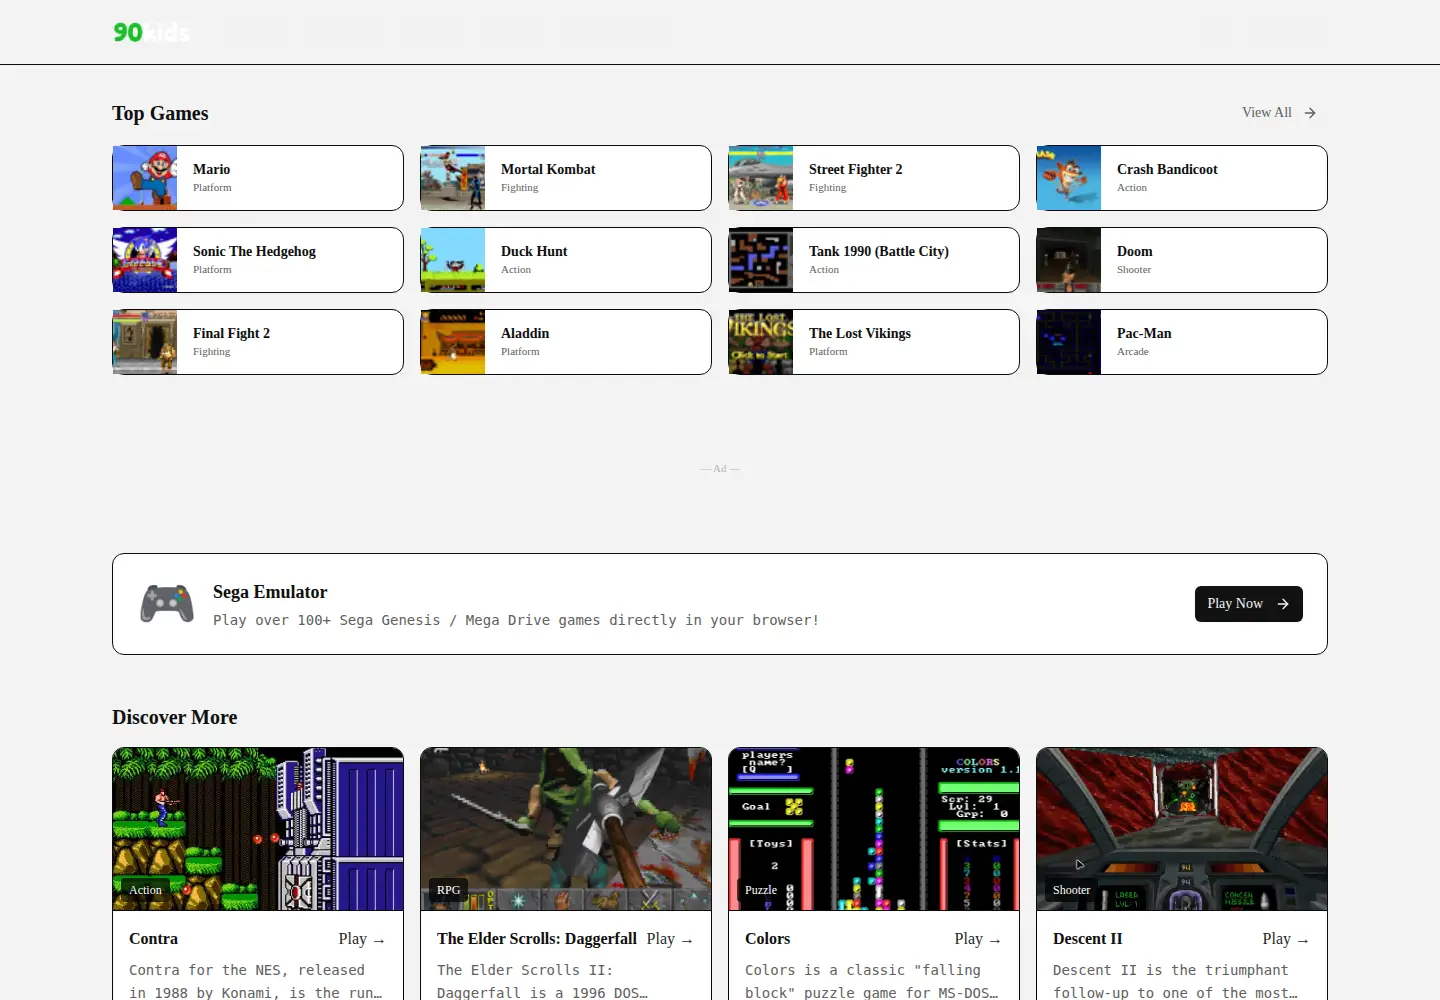Viewport: 1440px width, 1000px height.
Task: Open Mortal Kombat game thumbnail
Action: coord(453,178)
